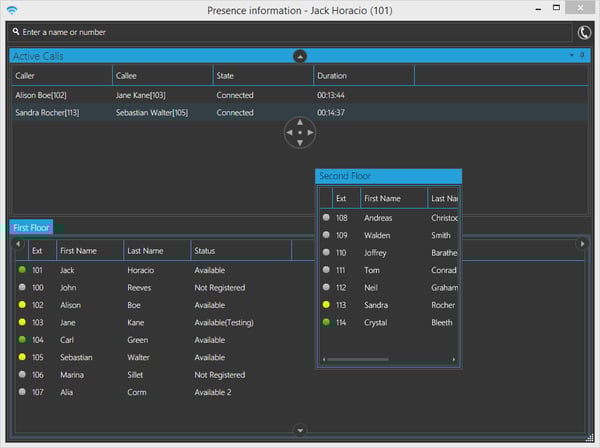Click the docking compass center dot
Image resolution: width=600 pixels, height=448 pixels.
click(x=300, y=133)
